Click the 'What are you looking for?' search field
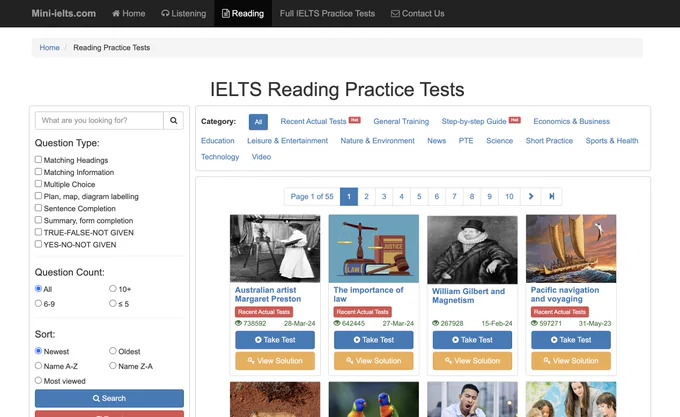This screenshot has width=680, height=417. [99, 121]
